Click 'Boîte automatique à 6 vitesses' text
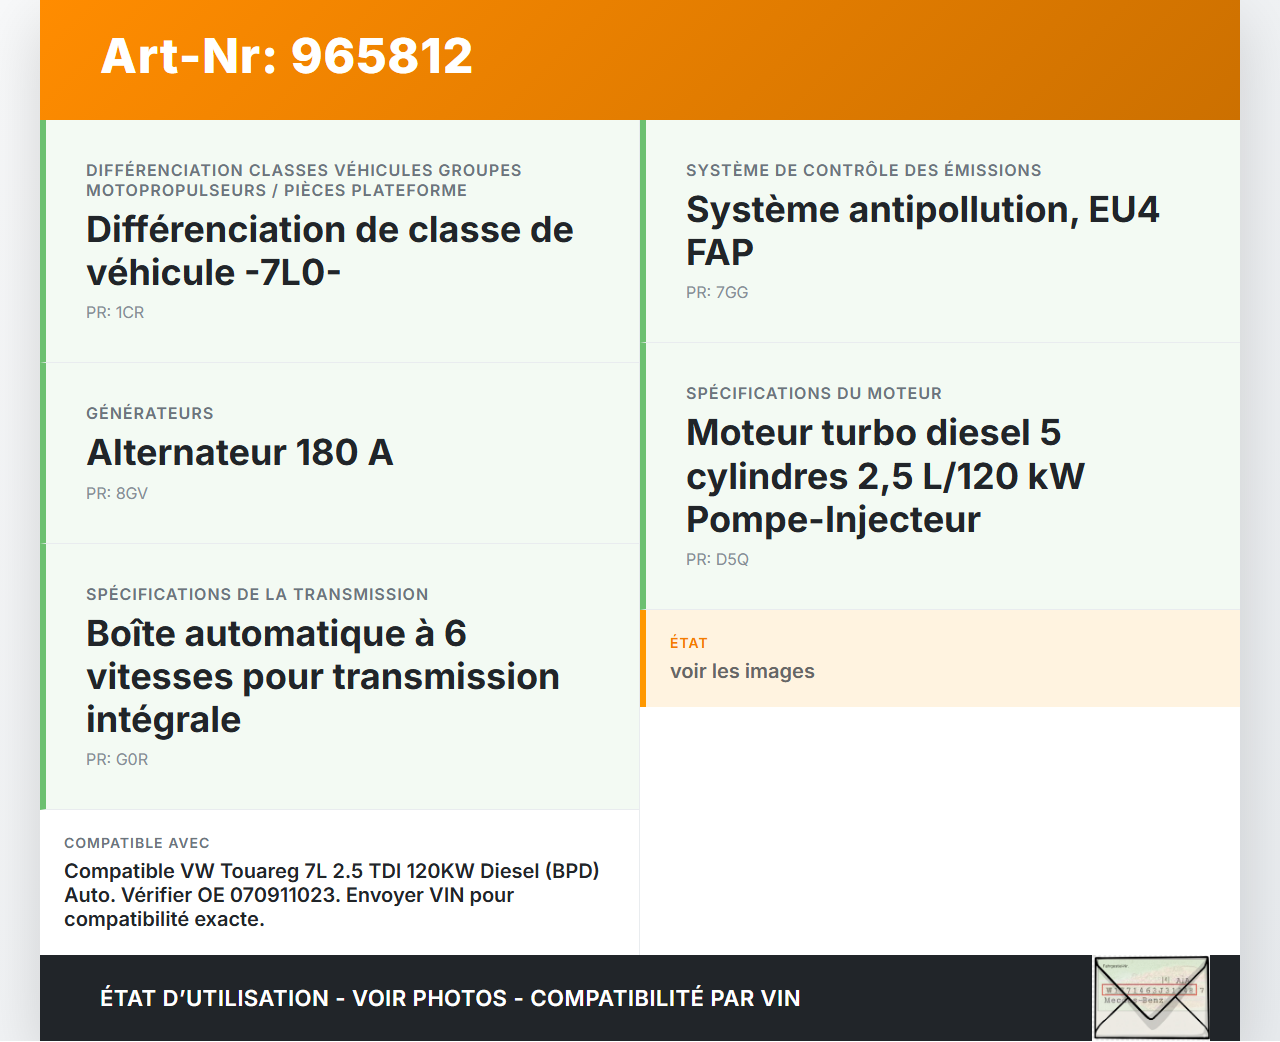Viewport: 1280px width, 1042px height. click(323, 676)
